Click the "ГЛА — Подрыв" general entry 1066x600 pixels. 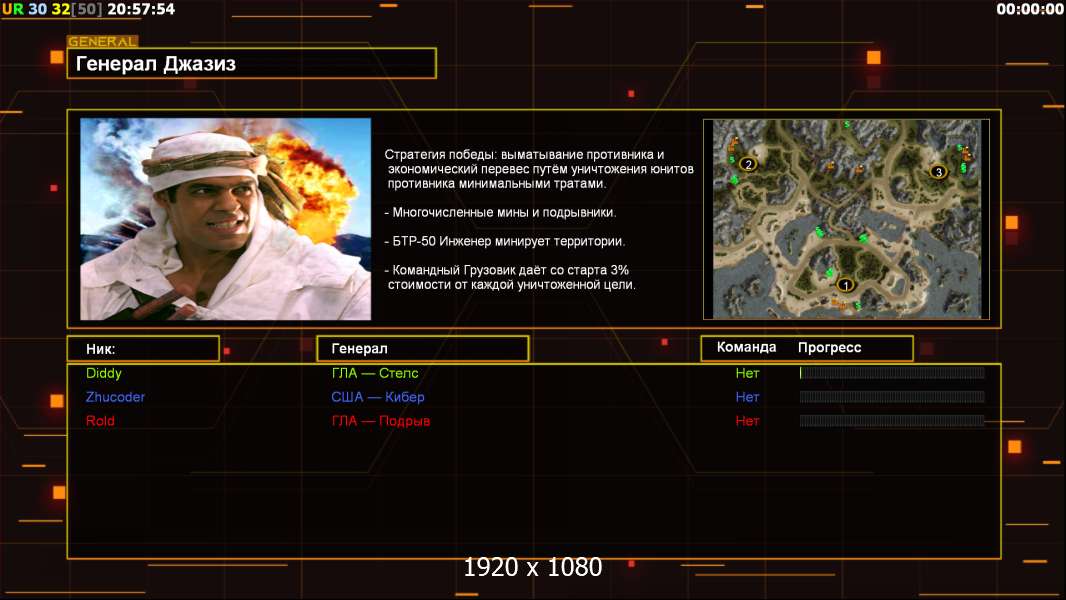(x=381, y=421)
